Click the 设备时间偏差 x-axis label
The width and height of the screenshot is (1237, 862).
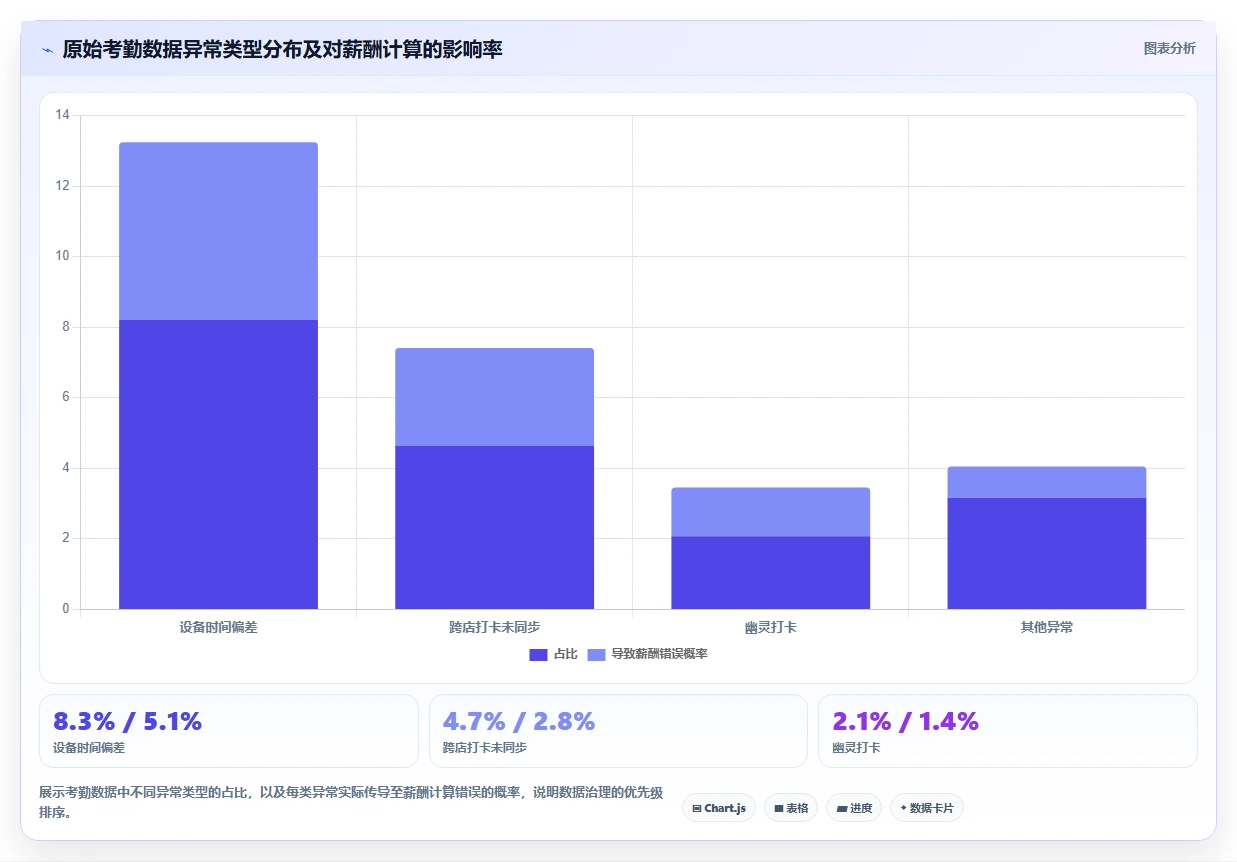coord(218,627)
